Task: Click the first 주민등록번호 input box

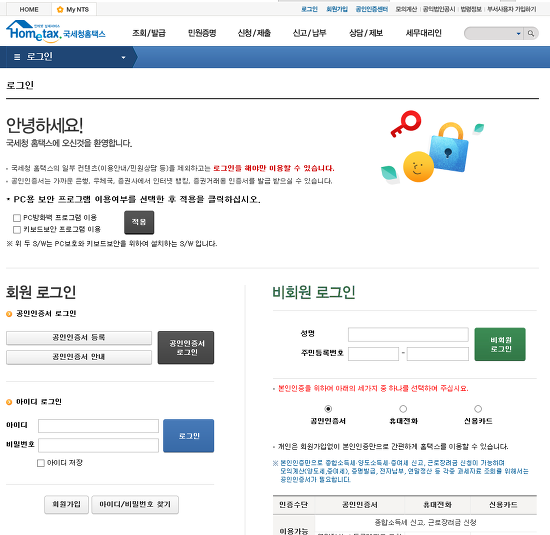Action: point(374,354)
